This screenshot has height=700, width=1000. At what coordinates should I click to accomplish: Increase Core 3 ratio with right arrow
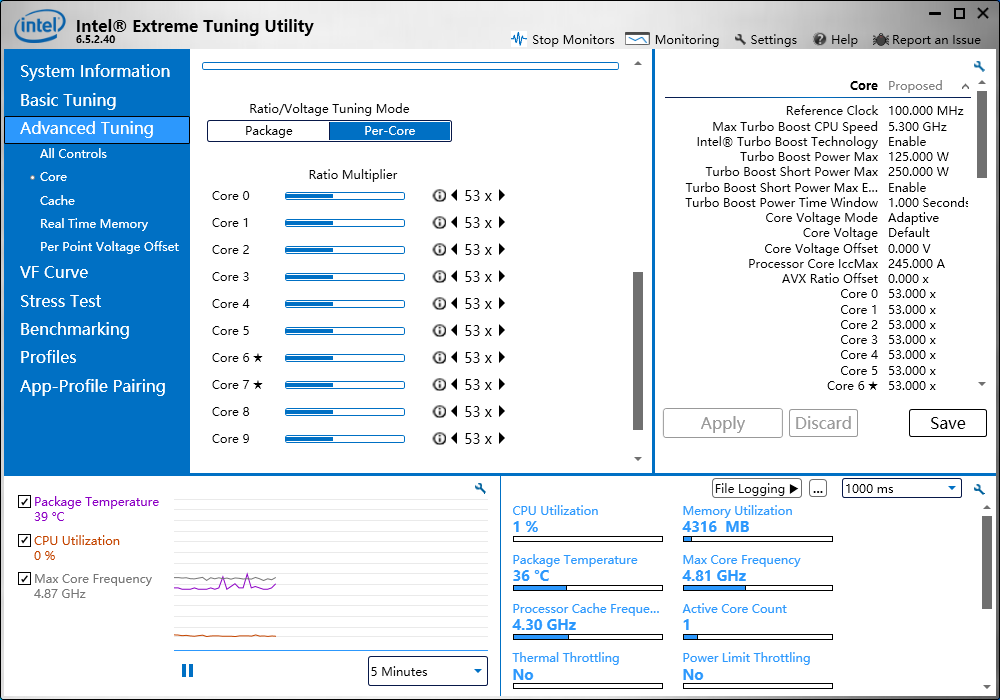(502, 277)
